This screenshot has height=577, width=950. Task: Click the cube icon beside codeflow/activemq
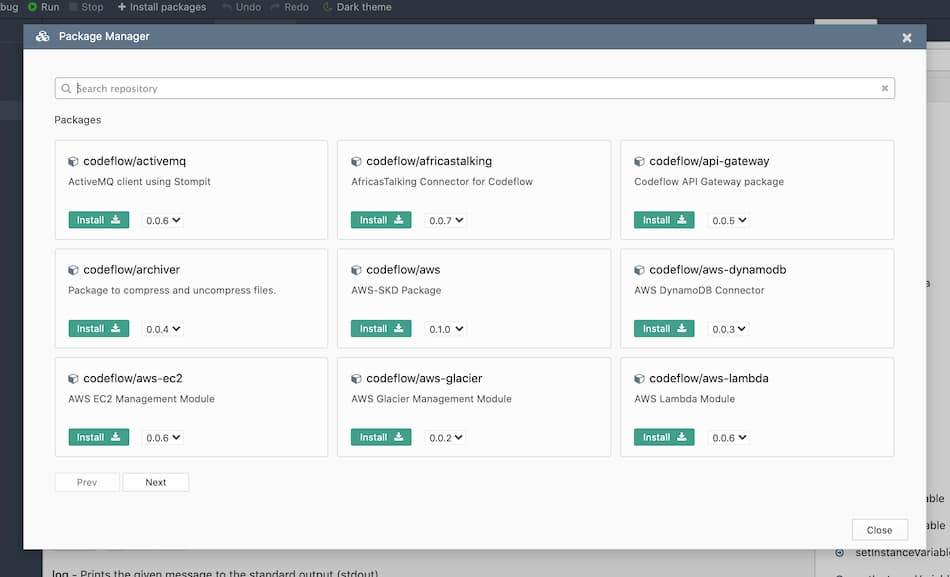coord(73,161)
